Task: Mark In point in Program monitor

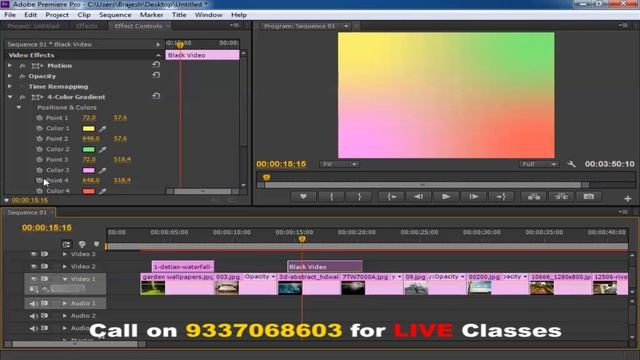Action: coord(331,197)
